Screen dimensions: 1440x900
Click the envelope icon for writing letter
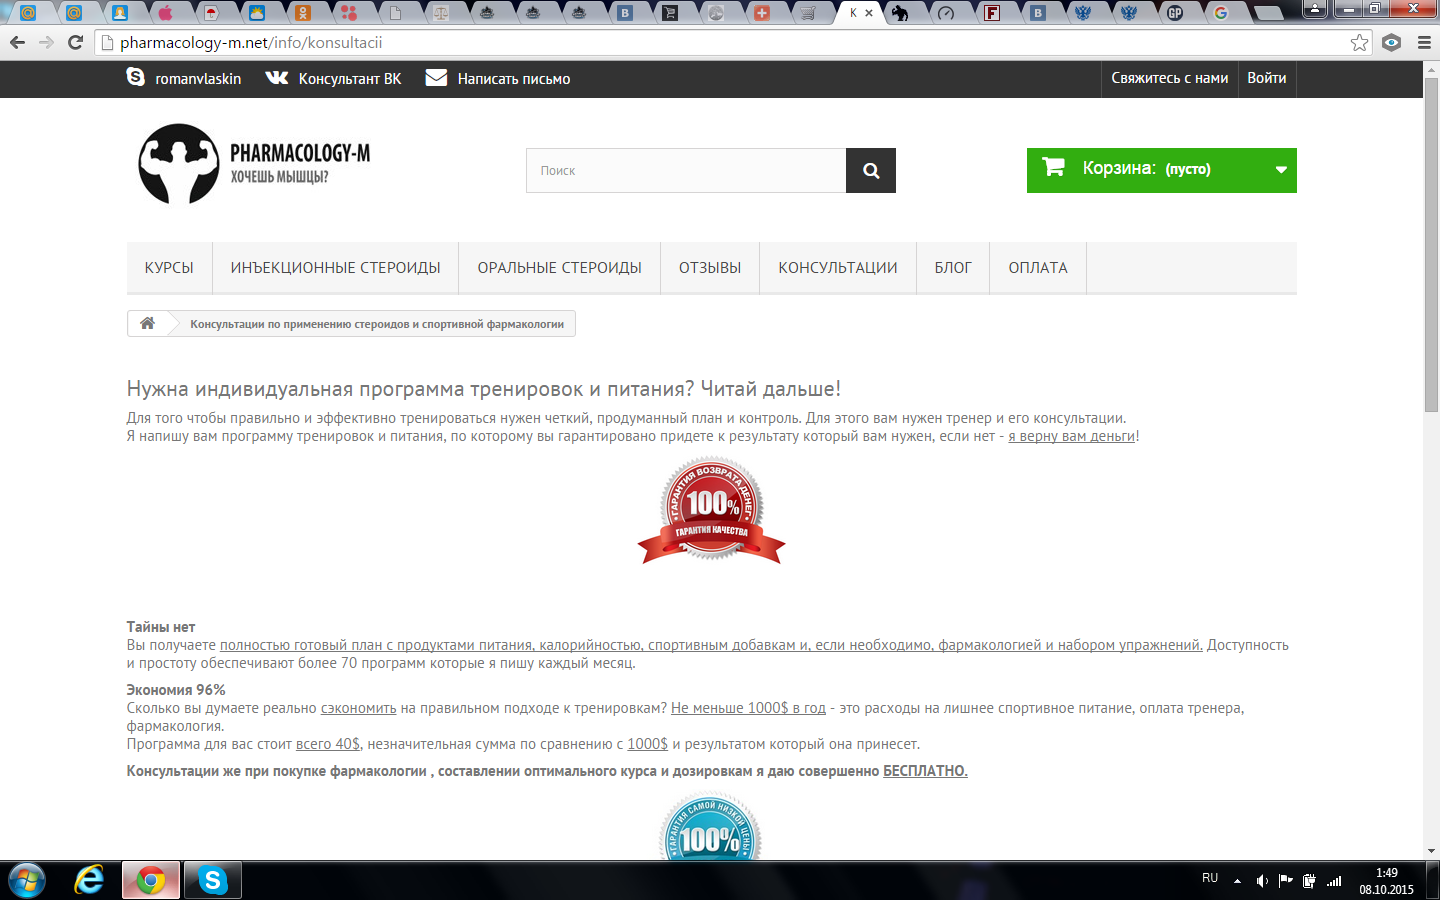tap(436, 78)
